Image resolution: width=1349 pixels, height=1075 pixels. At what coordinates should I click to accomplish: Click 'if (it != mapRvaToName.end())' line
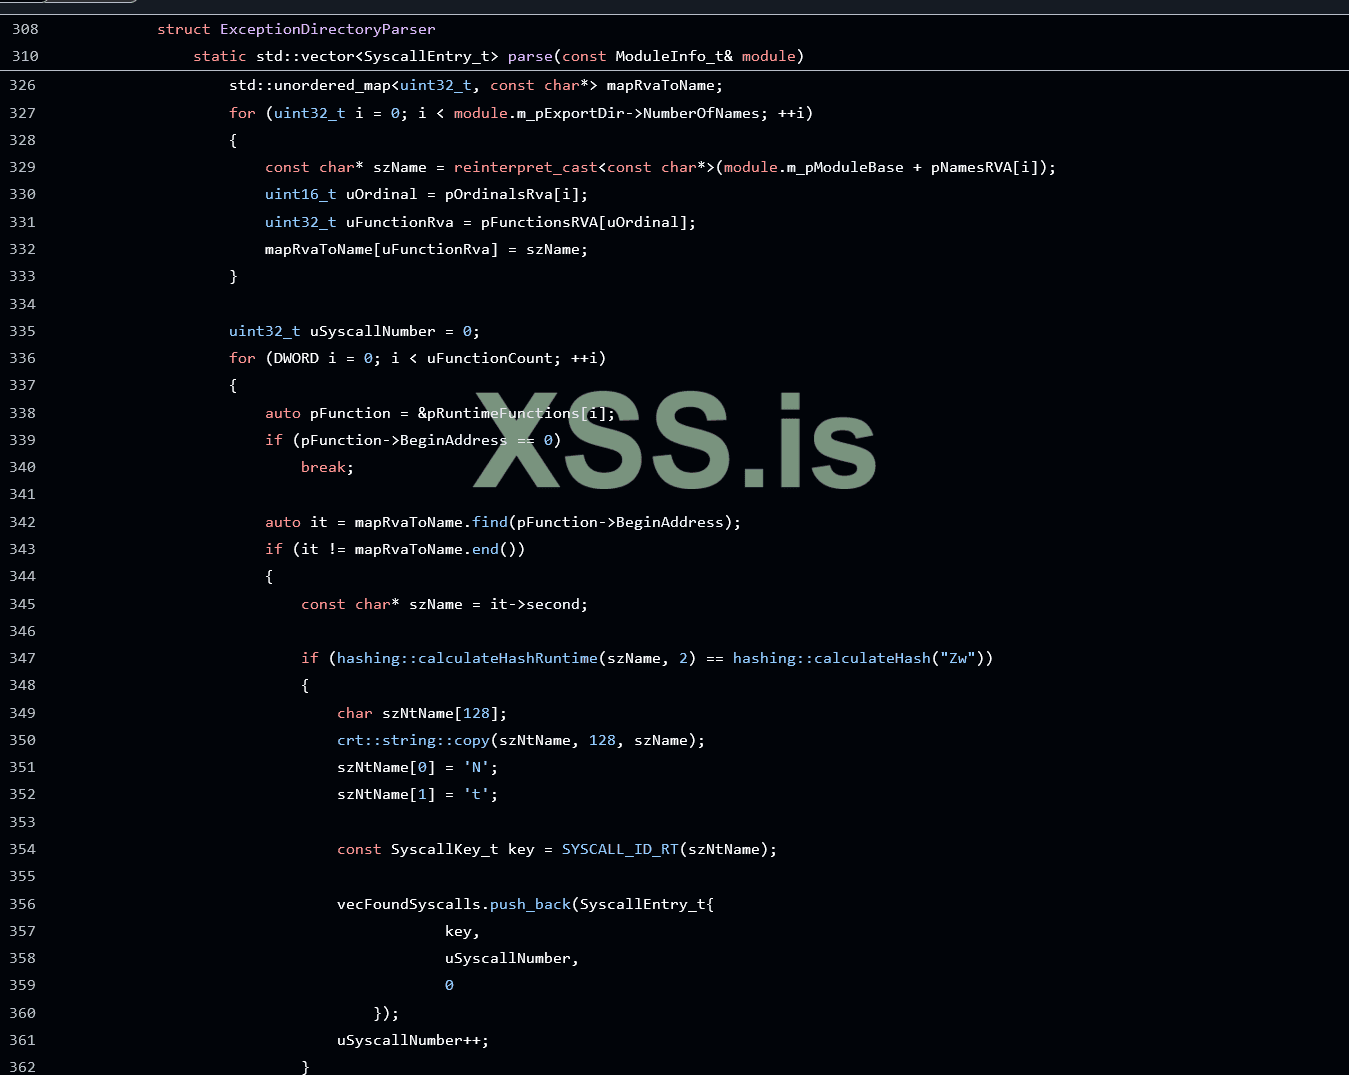[x=395, y=549]
